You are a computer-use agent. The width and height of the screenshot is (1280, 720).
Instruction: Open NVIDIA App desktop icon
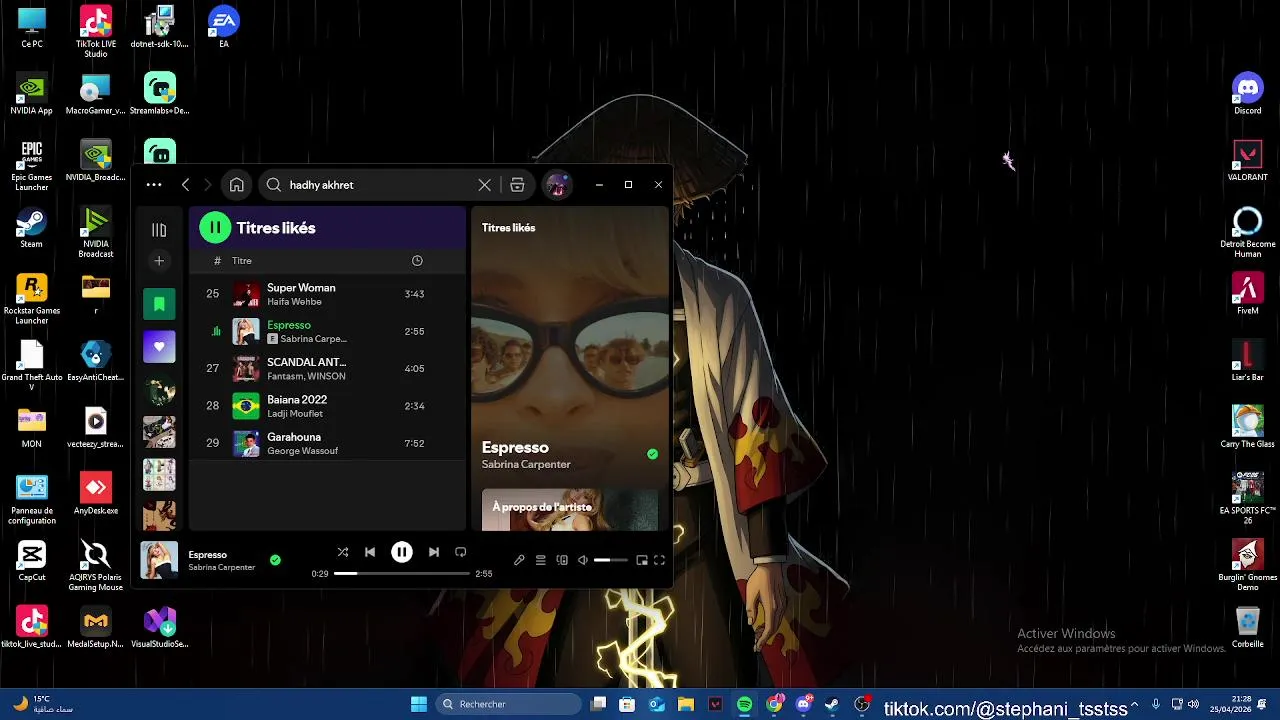32,94
